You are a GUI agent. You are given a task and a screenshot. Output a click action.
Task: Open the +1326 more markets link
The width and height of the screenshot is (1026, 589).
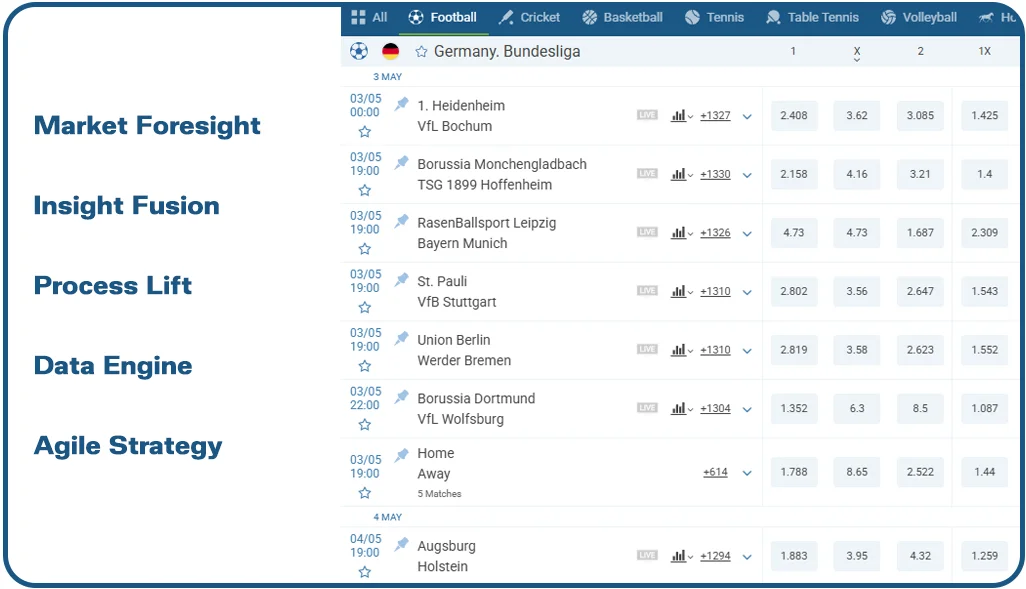click(715, 233)
